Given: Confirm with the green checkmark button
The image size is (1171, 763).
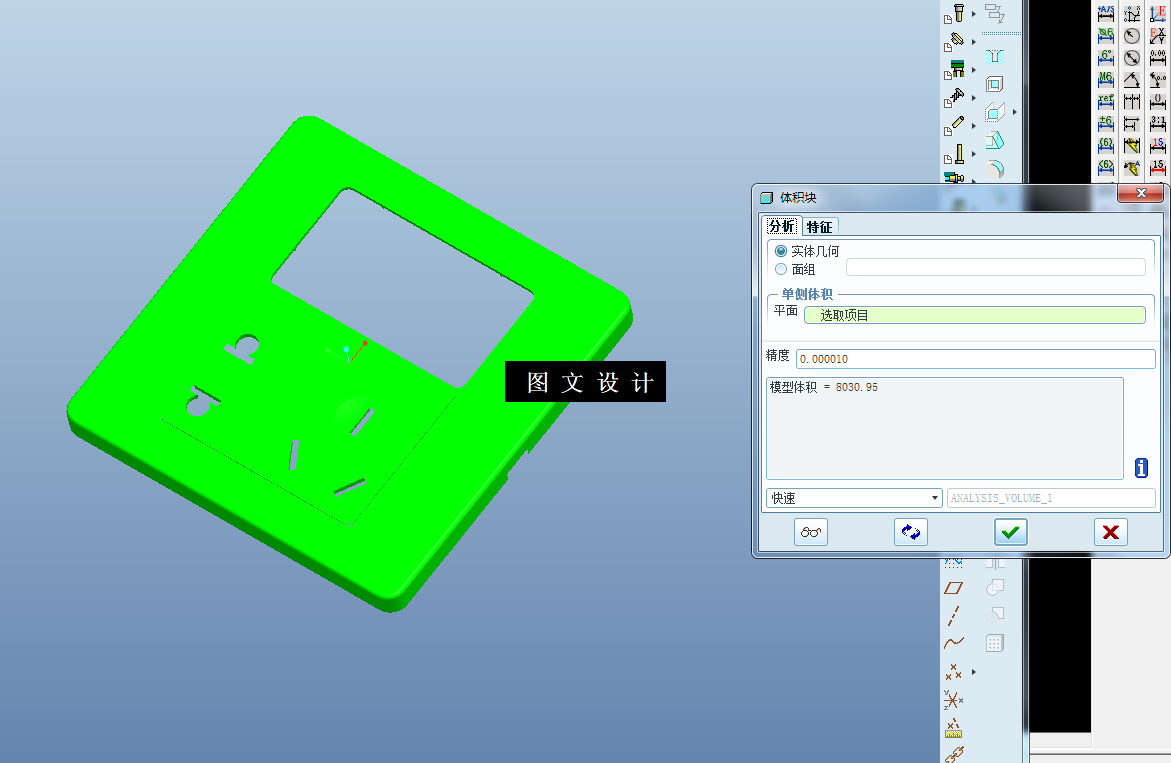Looking at the screenshot, I should [1010, 532].
